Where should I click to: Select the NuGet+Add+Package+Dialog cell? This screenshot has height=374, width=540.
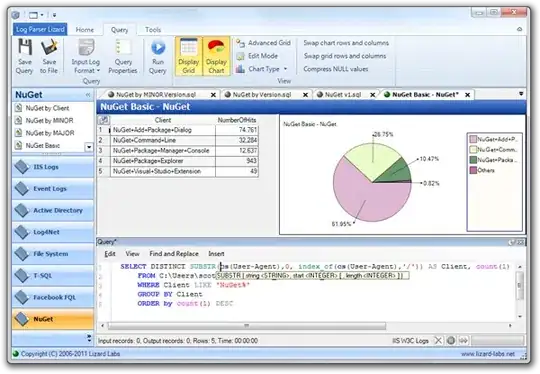pyautogui.click(x=163, y=130)
